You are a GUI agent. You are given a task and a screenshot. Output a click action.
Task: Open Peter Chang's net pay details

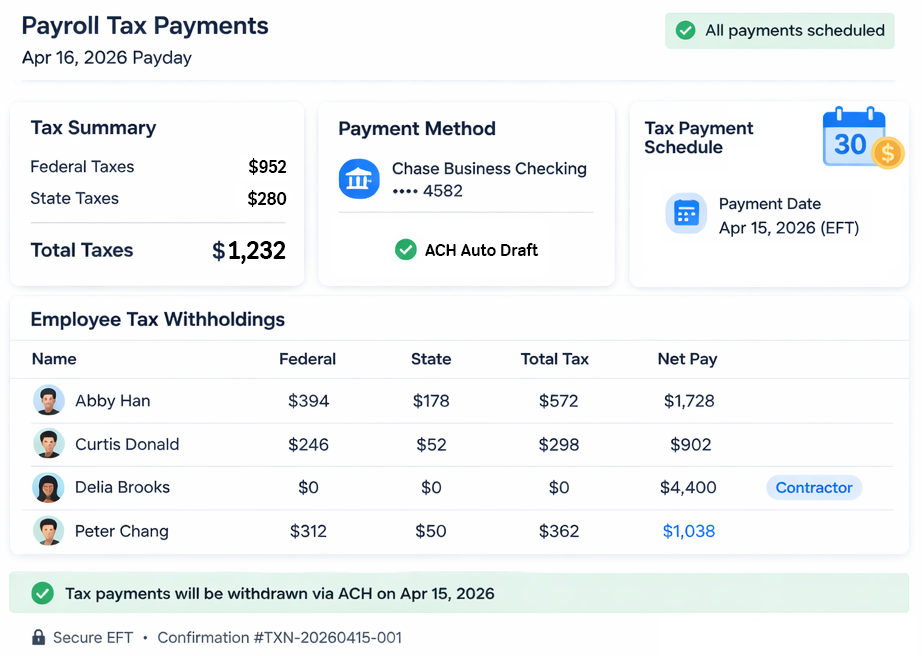pyautogui.click(x=689, y=531)
